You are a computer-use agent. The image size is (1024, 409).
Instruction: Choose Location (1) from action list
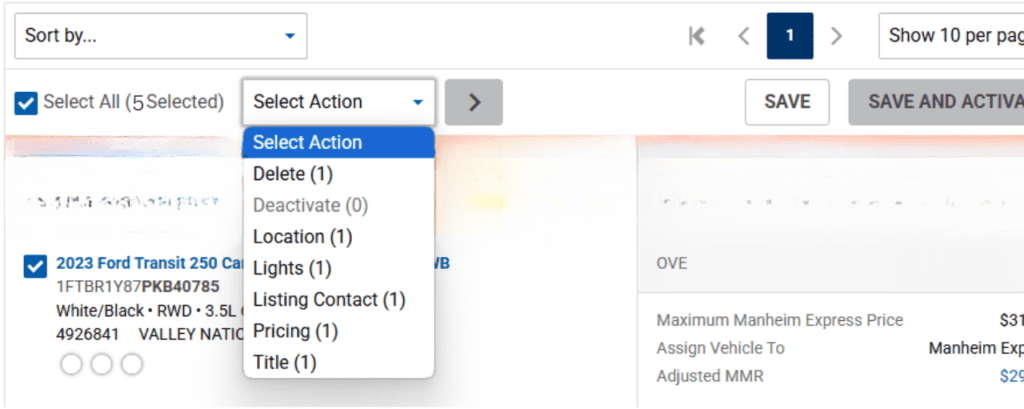(303, 237)
